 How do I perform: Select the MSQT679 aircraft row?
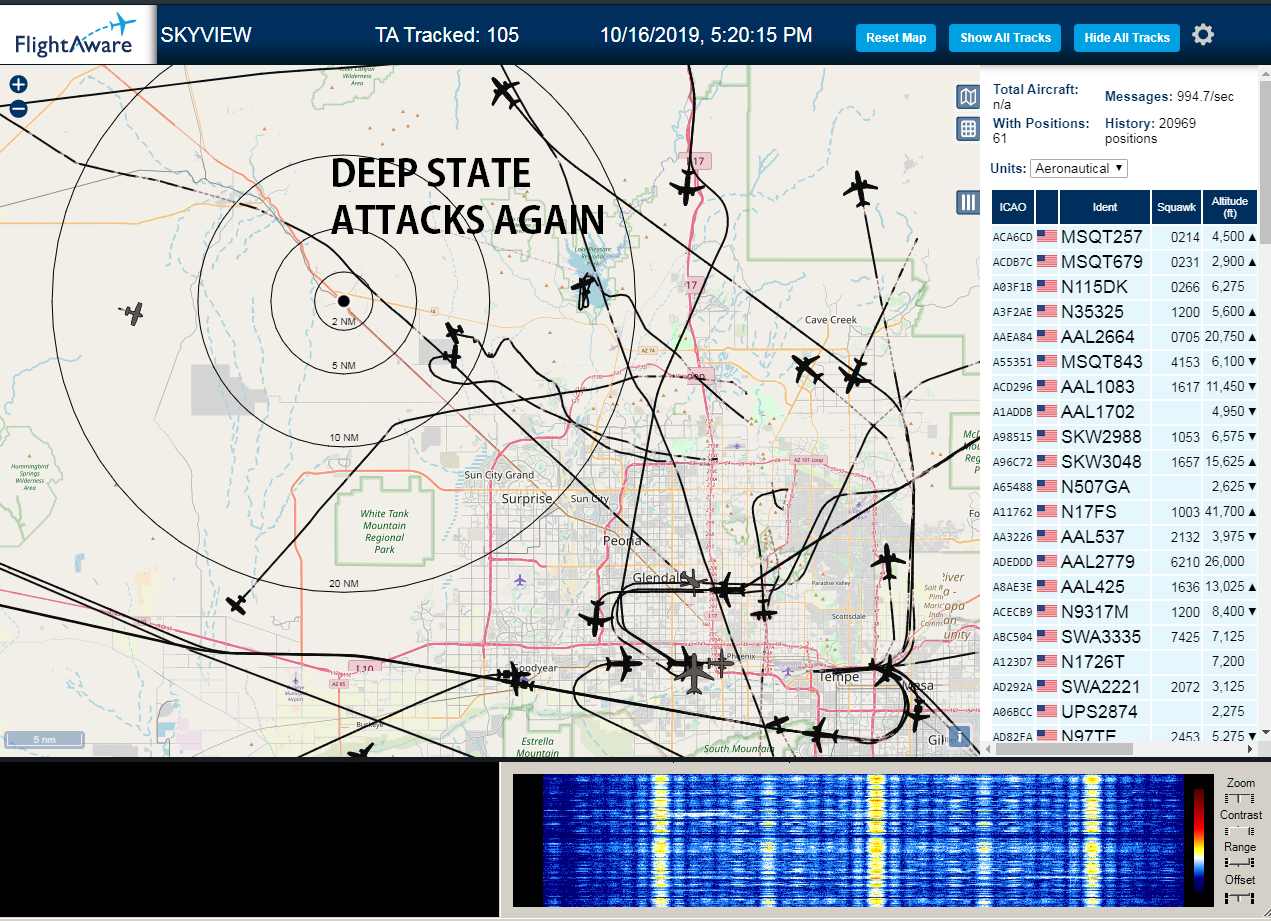pyautogui.click(x=1125, y=262)
